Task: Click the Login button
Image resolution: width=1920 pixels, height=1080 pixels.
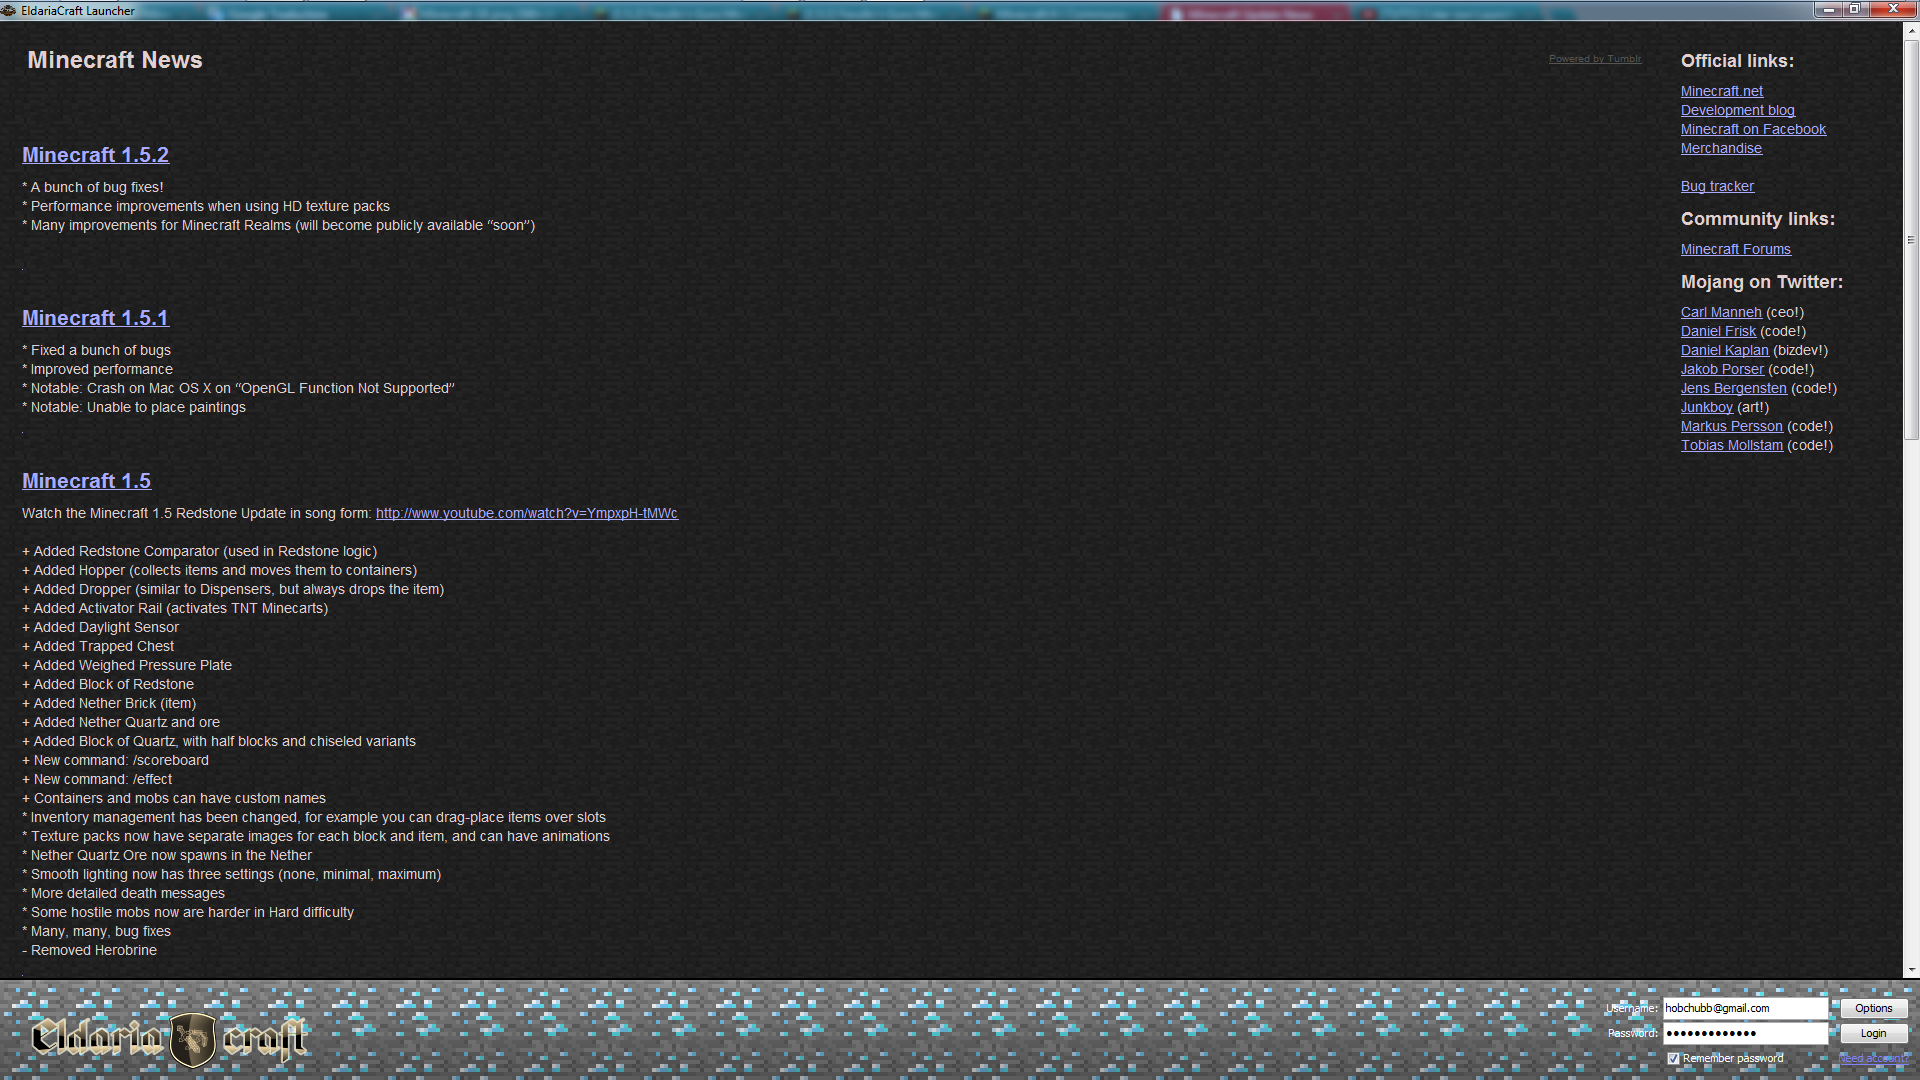Action: point(1873,1033)
